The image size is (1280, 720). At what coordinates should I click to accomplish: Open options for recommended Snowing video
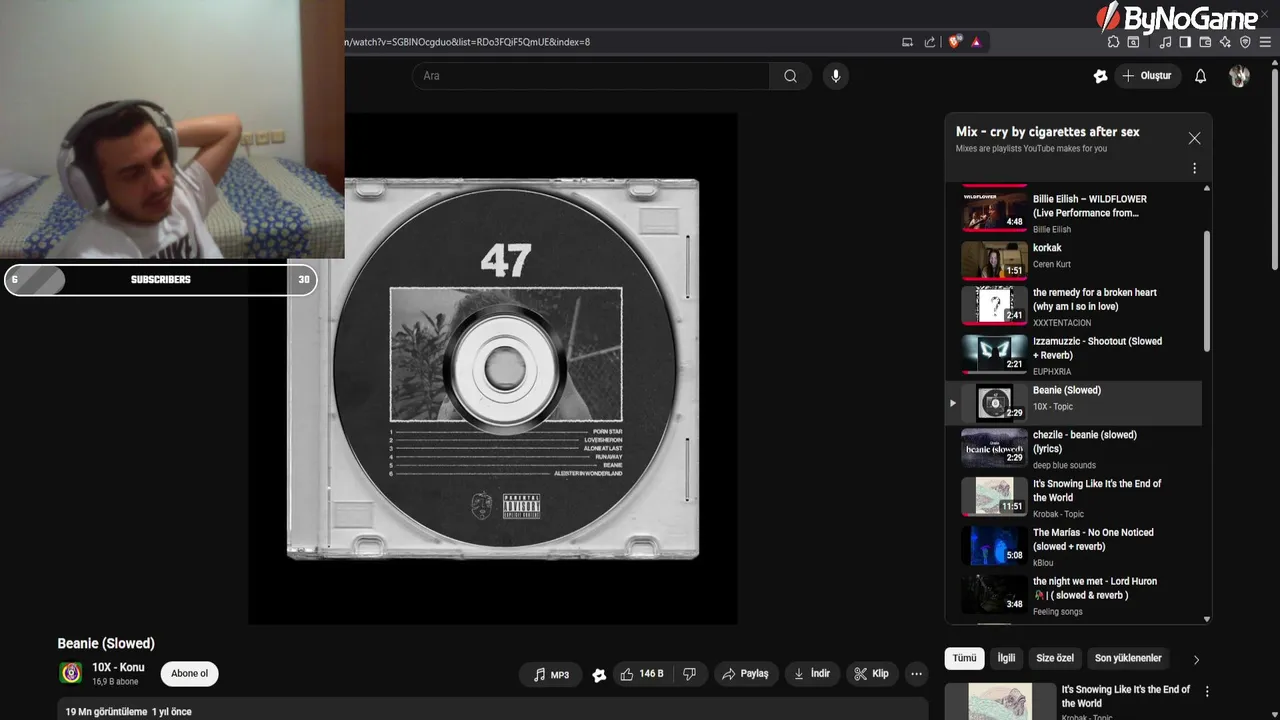pyautogui.click(x=1207, y=692)
